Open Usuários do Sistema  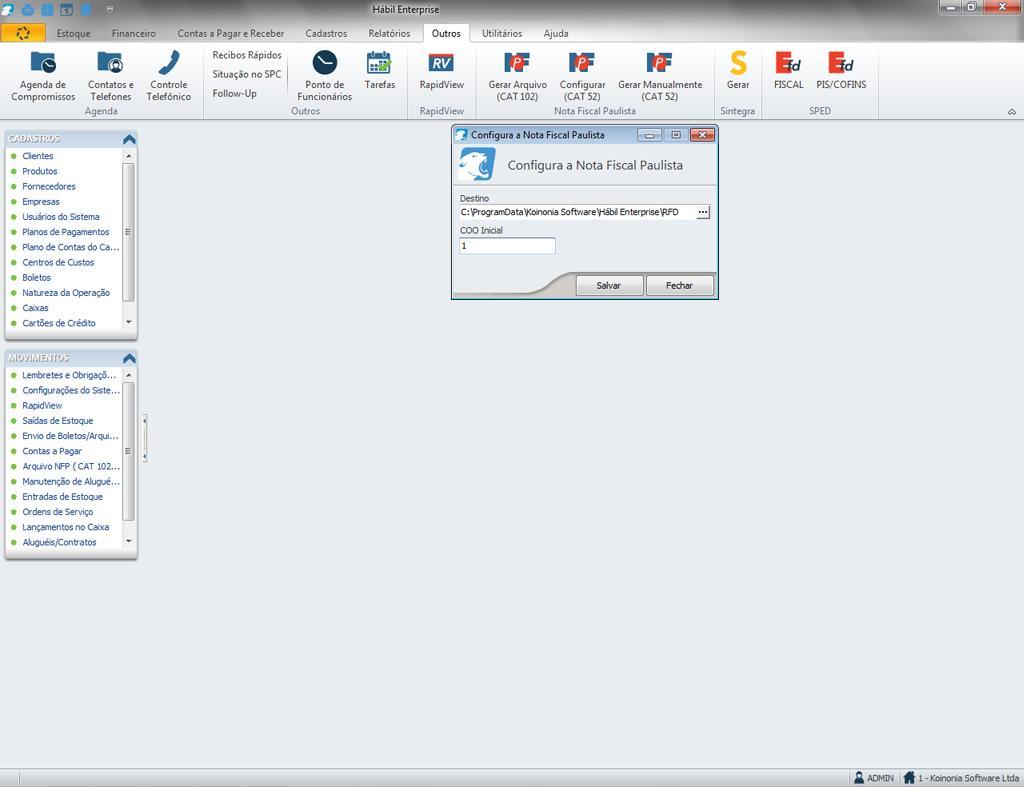point(61,217)
